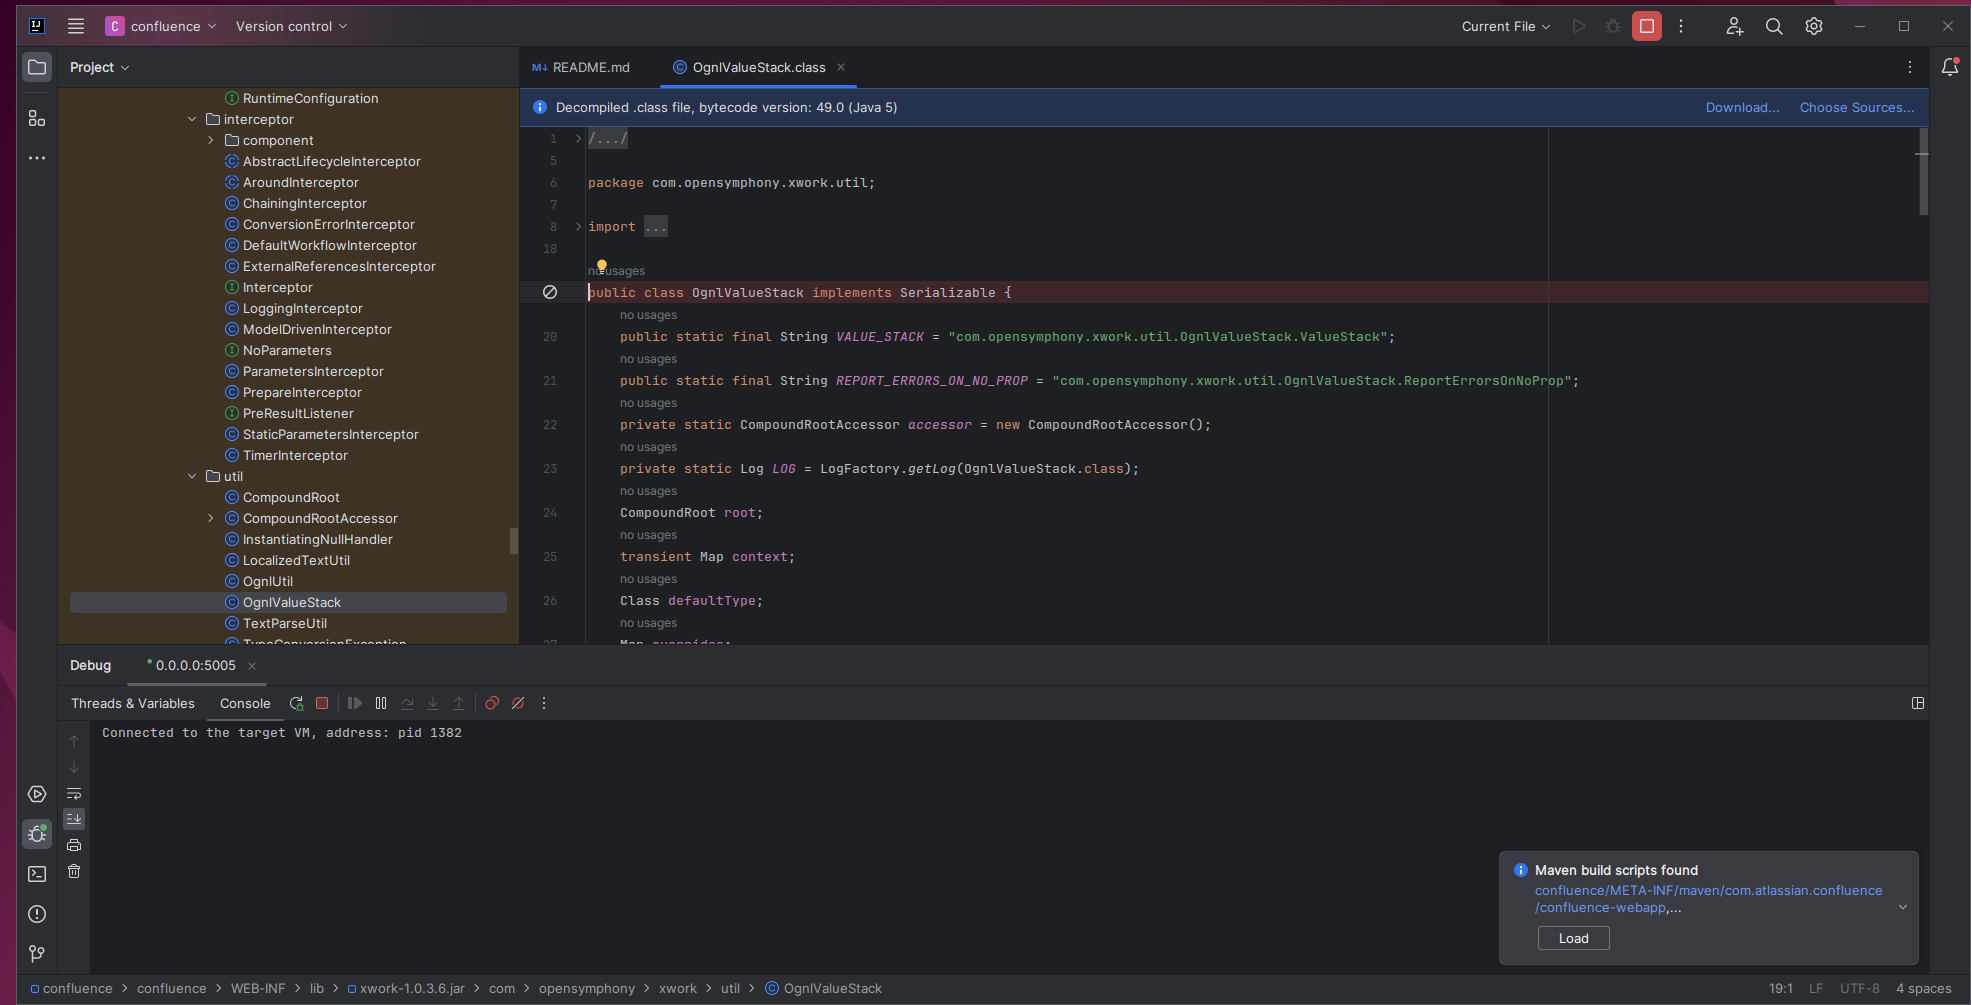Image resolution: width=1971 pixels, height=1005 pixels.
Task: Open the Services tool window icon
Action: 37,794
